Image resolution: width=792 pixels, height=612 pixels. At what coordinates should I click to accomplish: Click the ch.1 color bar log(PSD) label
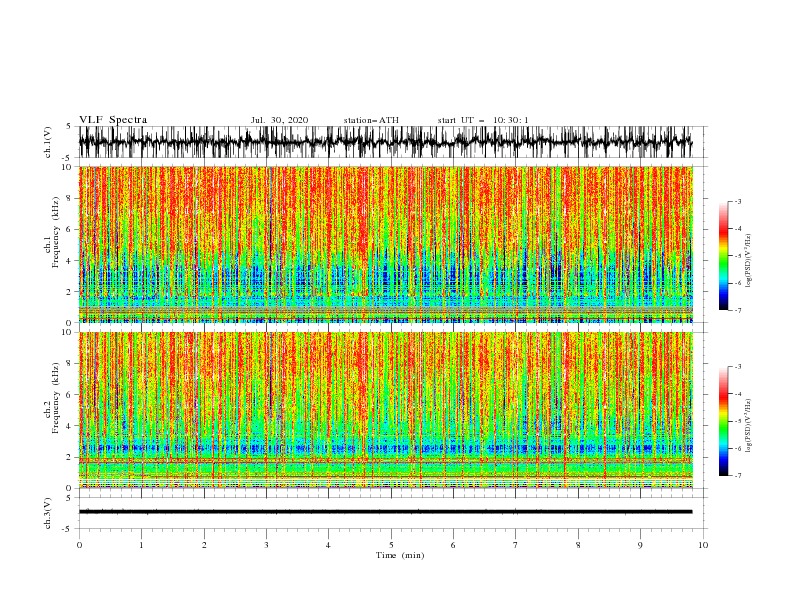[x=749, y=261]
